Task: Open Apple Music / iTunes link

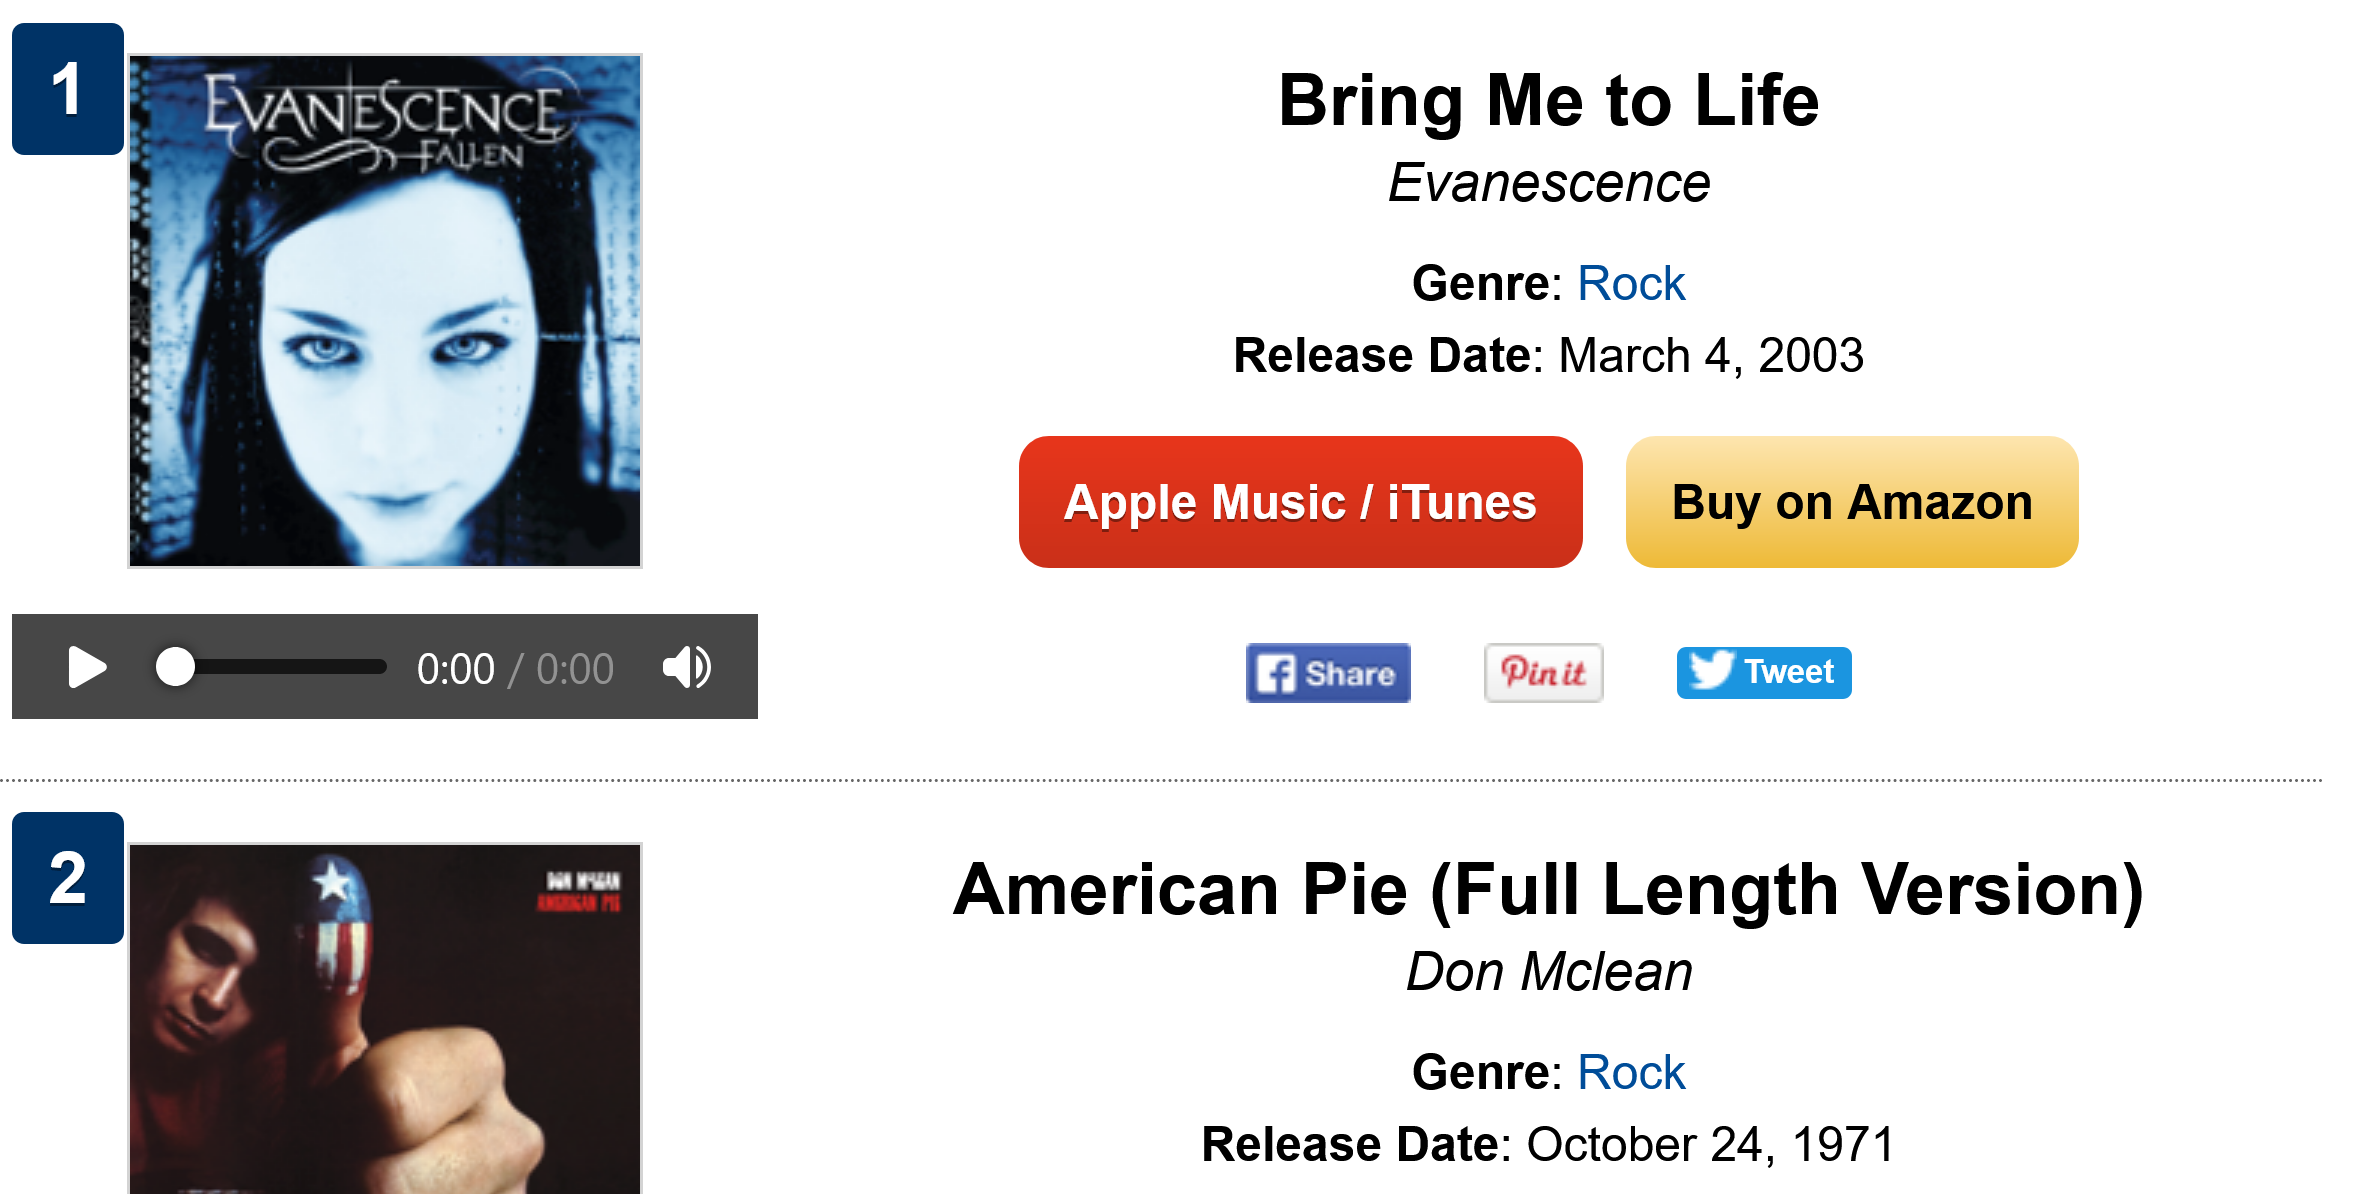Action: click(1300, 502)
